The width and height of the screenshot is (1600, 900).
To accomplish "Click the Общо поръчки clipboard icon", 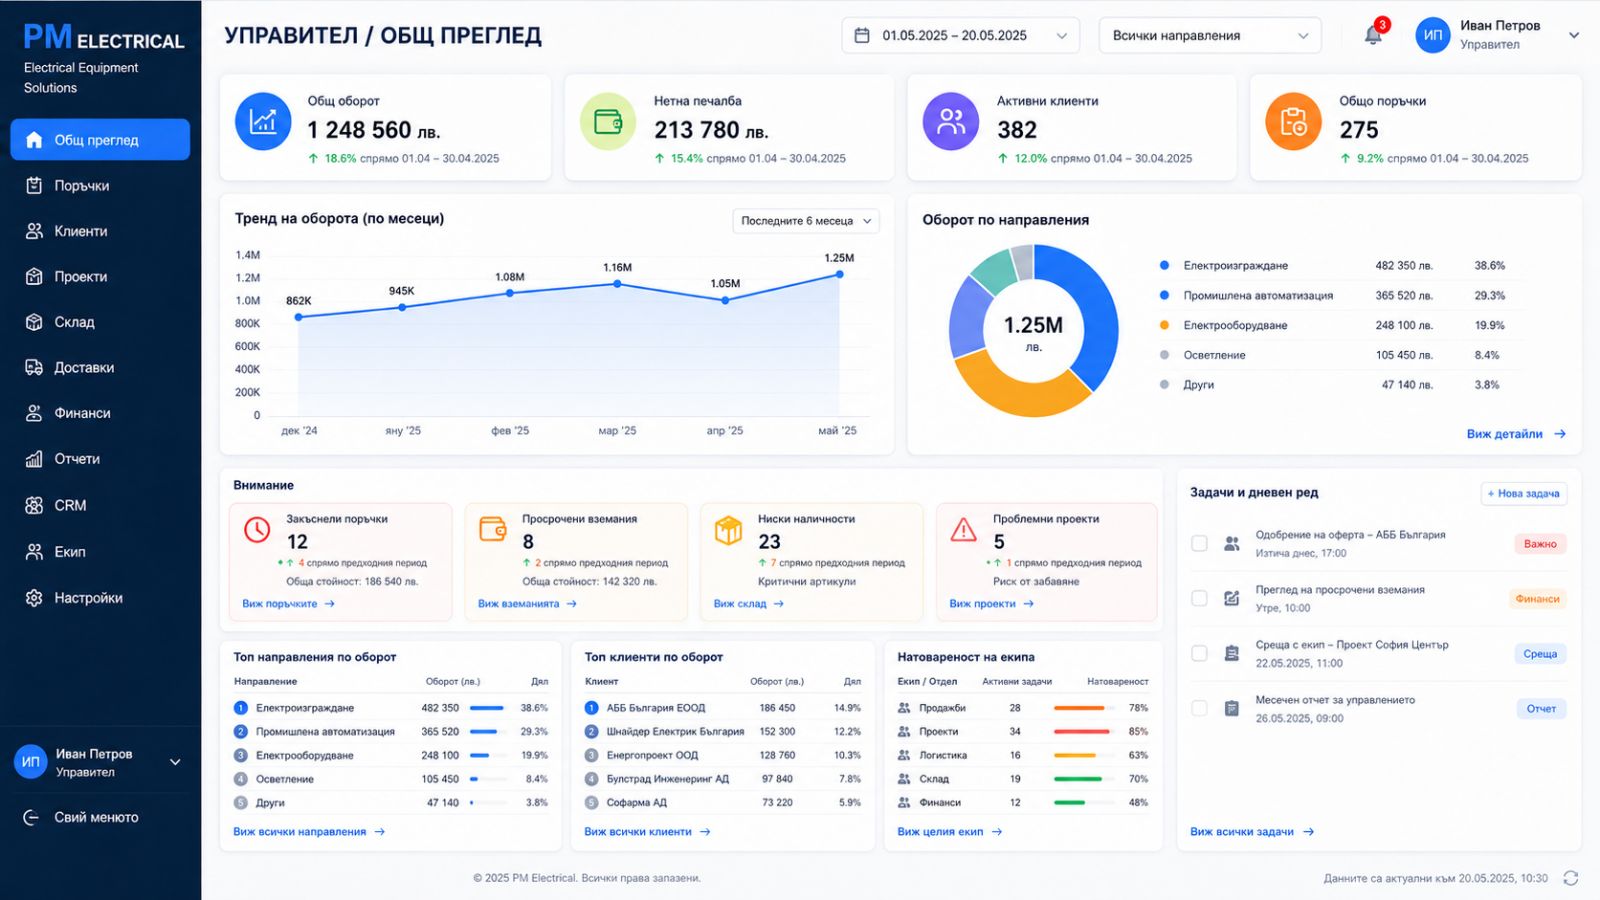I will 1293,121.
